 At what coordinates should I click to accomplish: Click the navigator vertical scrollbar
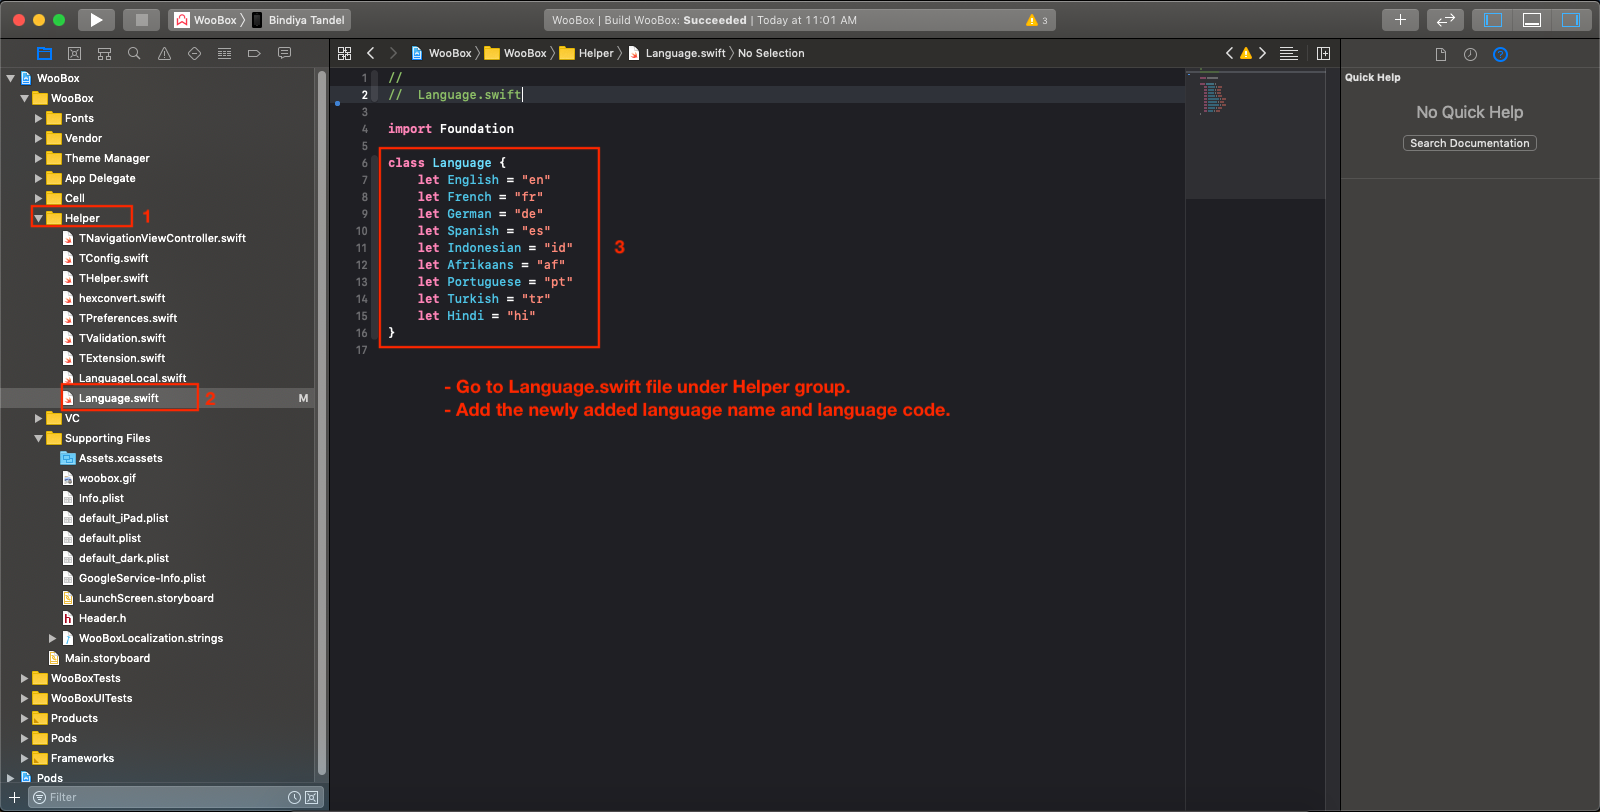(x=321, y=424)
